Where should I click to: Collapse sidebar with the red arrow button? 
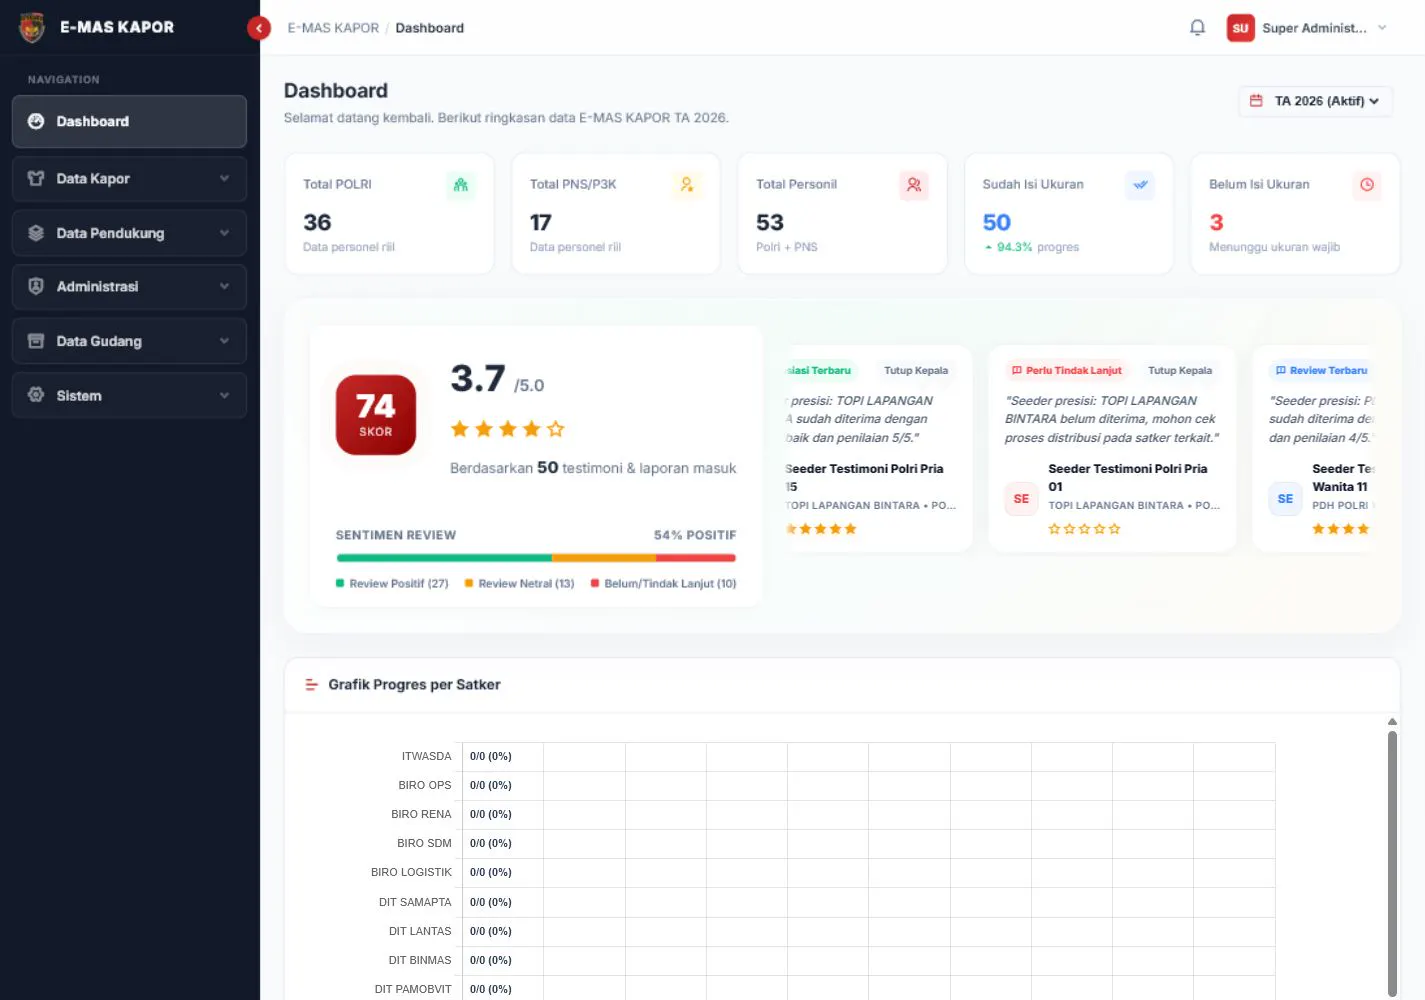(x=259, y=28)
